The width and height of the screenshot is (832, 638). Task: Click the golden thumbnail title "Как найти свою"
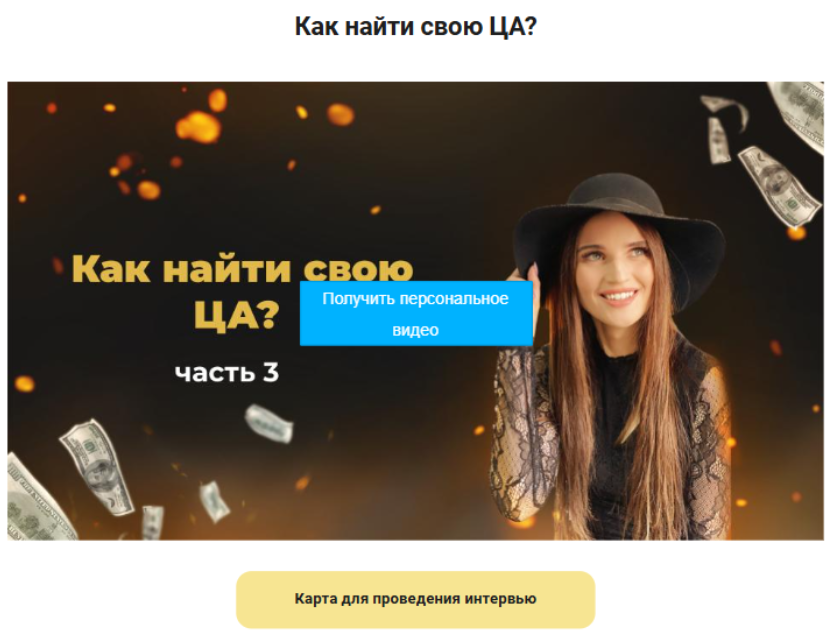pos(242,269)
